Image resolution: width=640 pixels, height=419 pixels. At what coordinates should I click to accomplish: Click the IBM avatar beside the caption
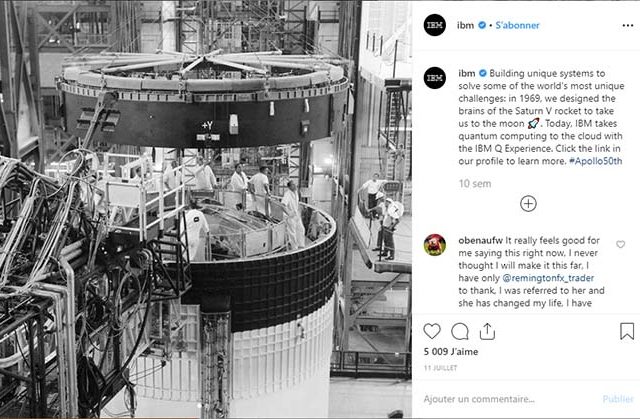pyautogui.click(x=435, y=78)
